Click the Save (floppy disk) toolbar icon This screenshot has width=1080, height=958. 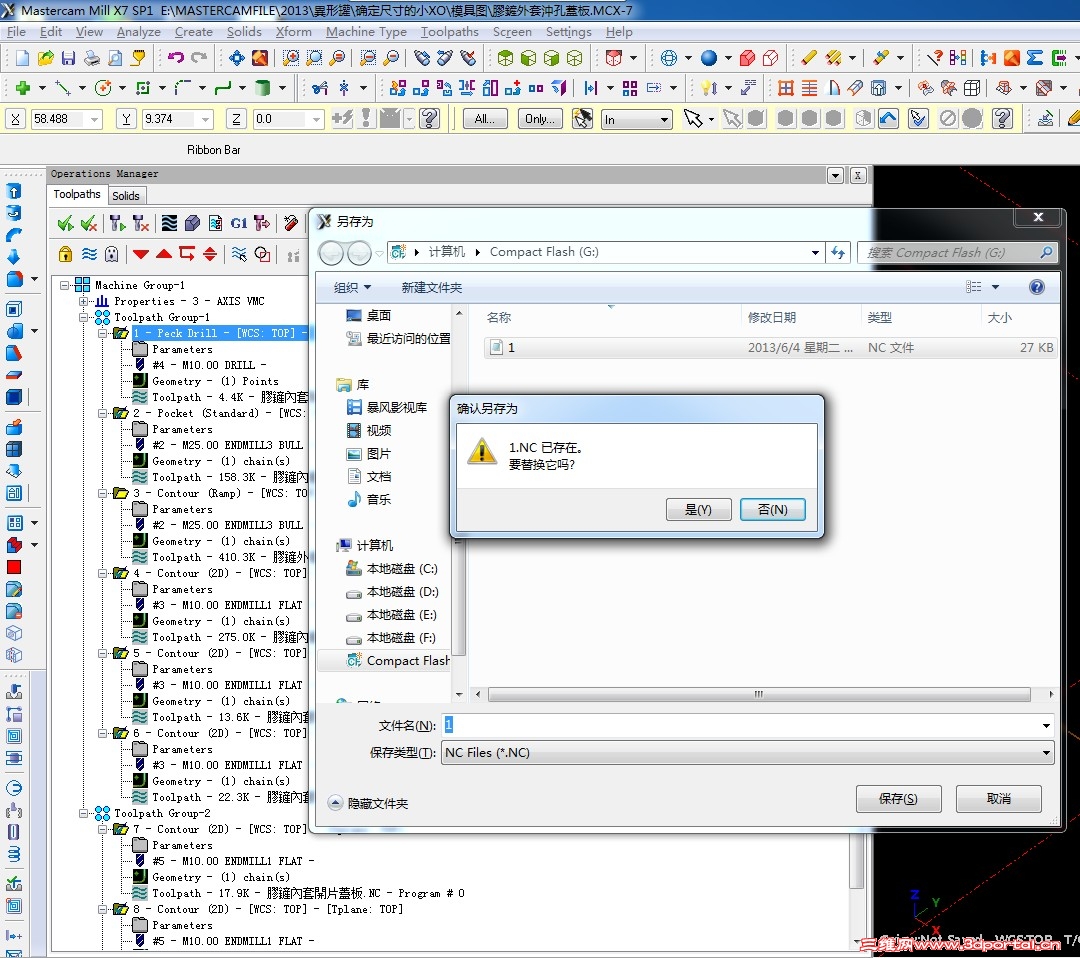click(x=68, y=59)
